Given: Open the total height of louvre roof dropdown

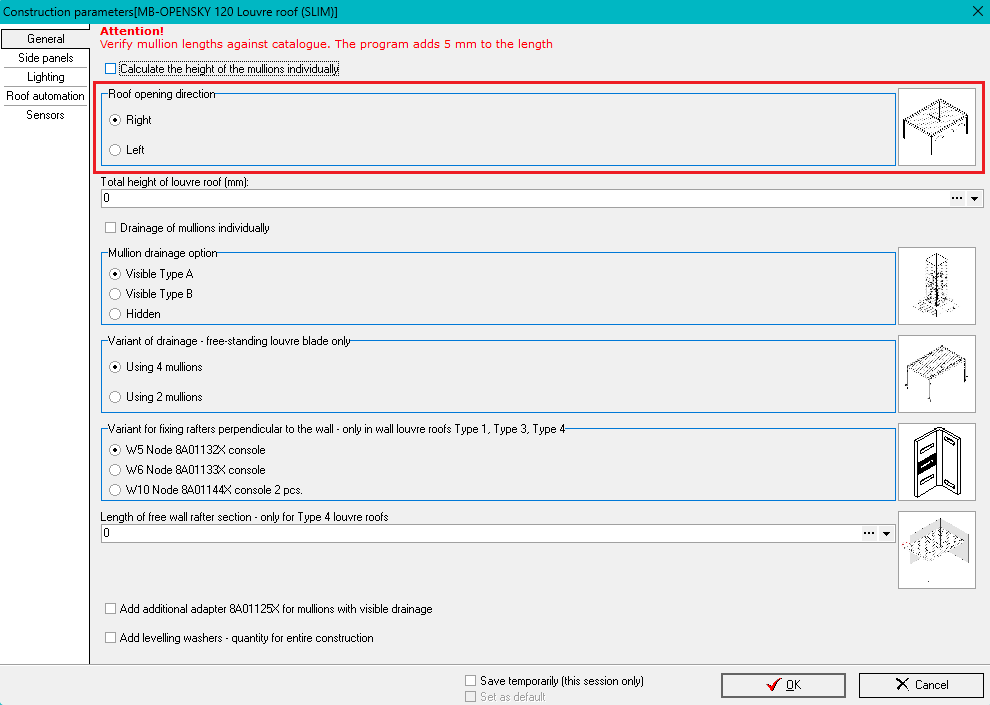Looking at the screenshot, I should coord(975,199).
